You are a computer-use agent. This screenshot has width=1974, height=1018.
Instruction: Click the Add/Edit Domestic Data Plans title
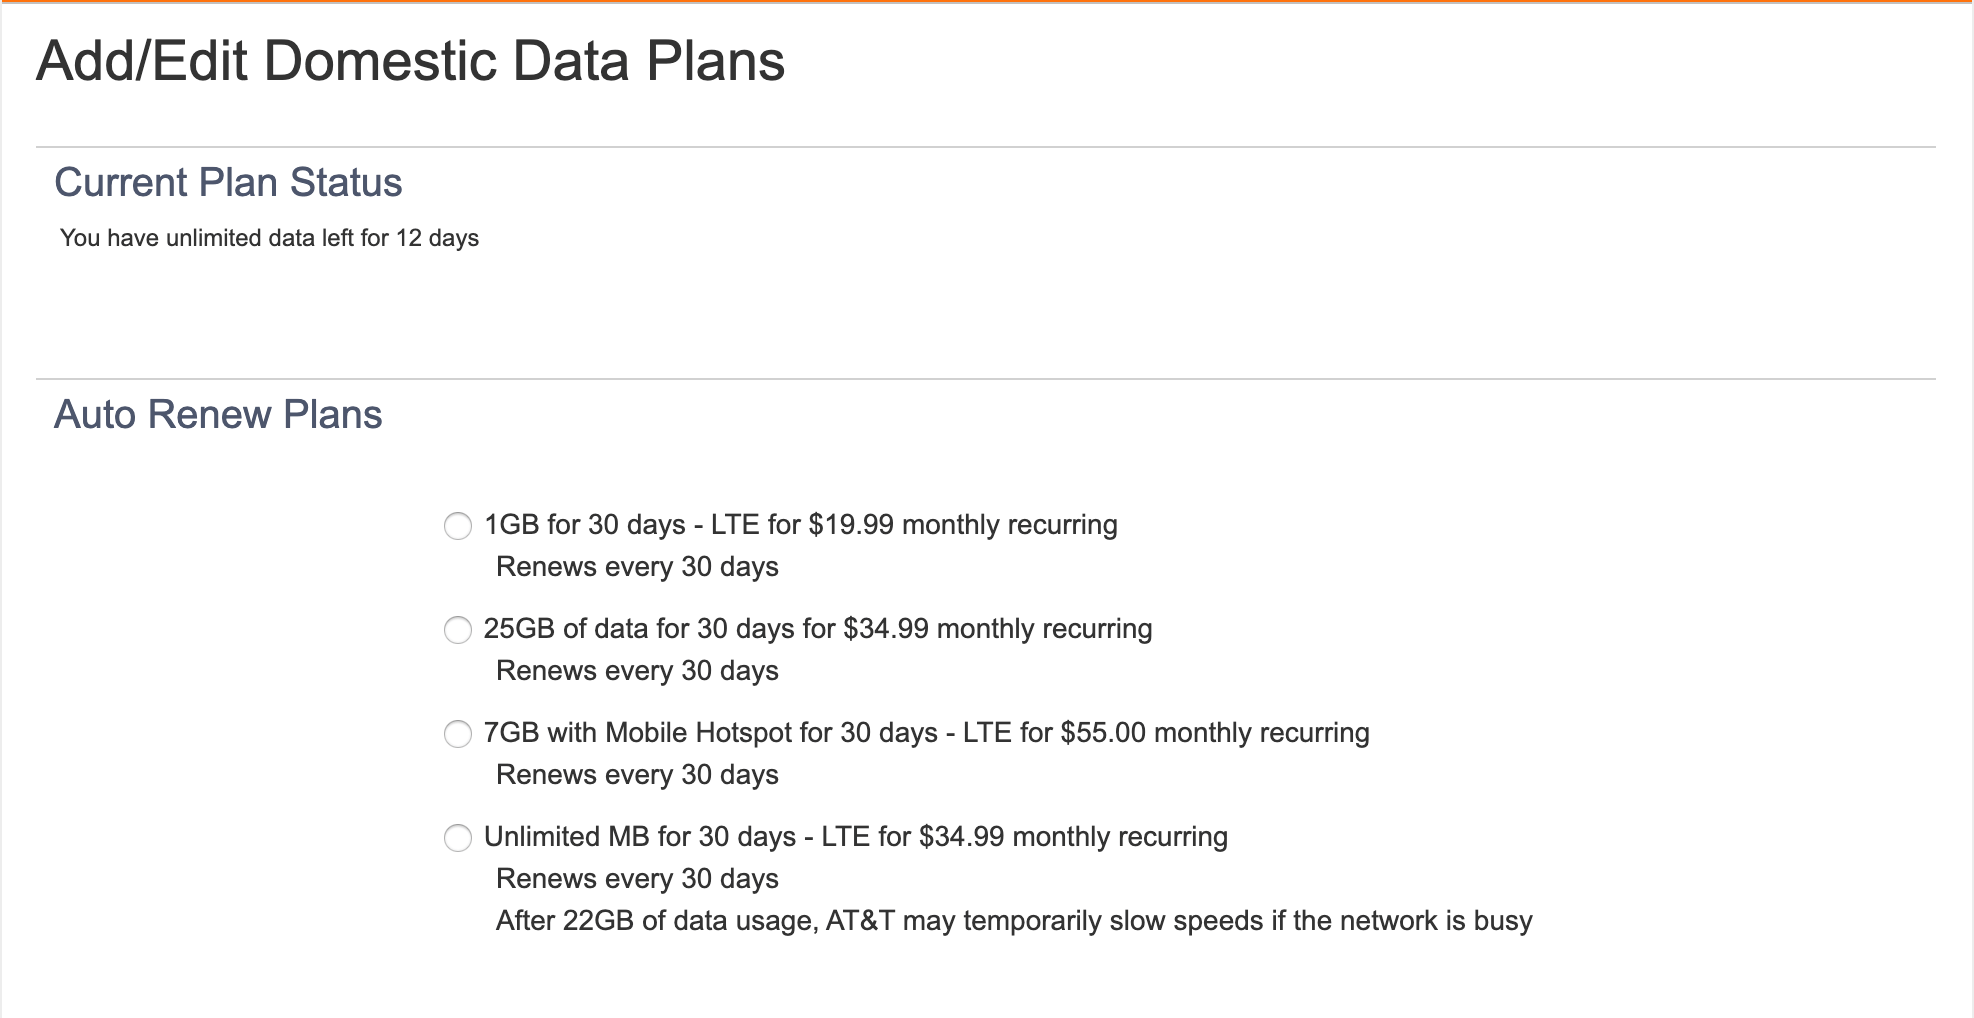click(x=410, y=60)
